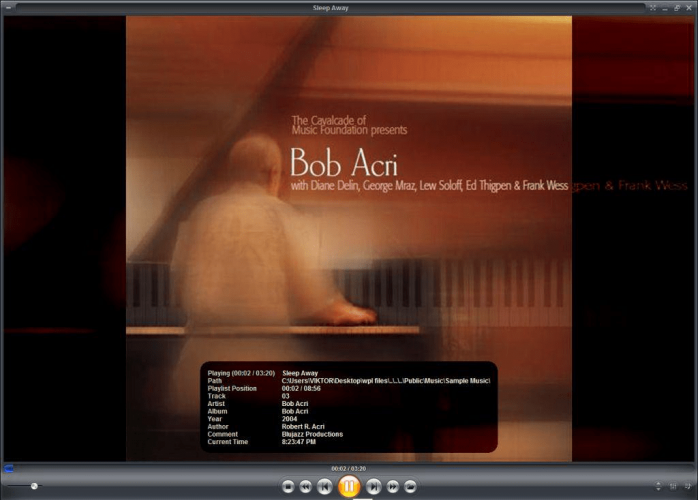Click Playlist Position value '00:02 / 08:56'
The height and width of the screenshot is (500, 698).
301,388
